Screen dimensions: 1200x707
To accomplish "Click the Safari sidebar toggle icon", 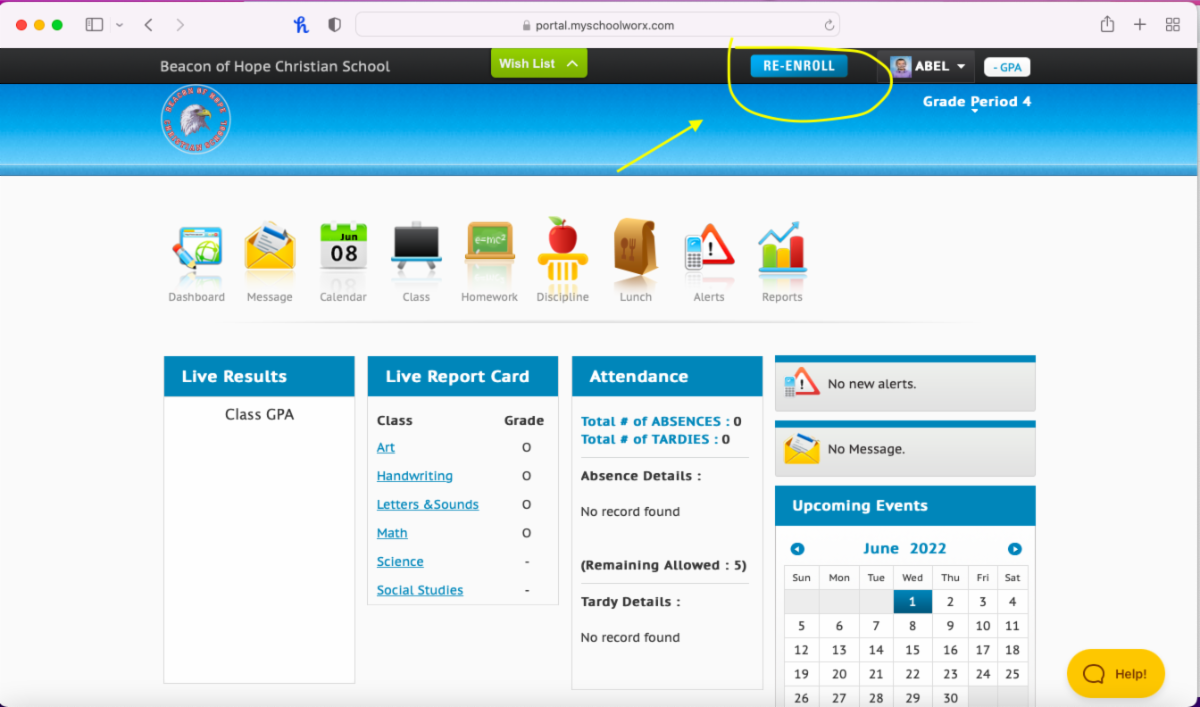I will (94, 25).
